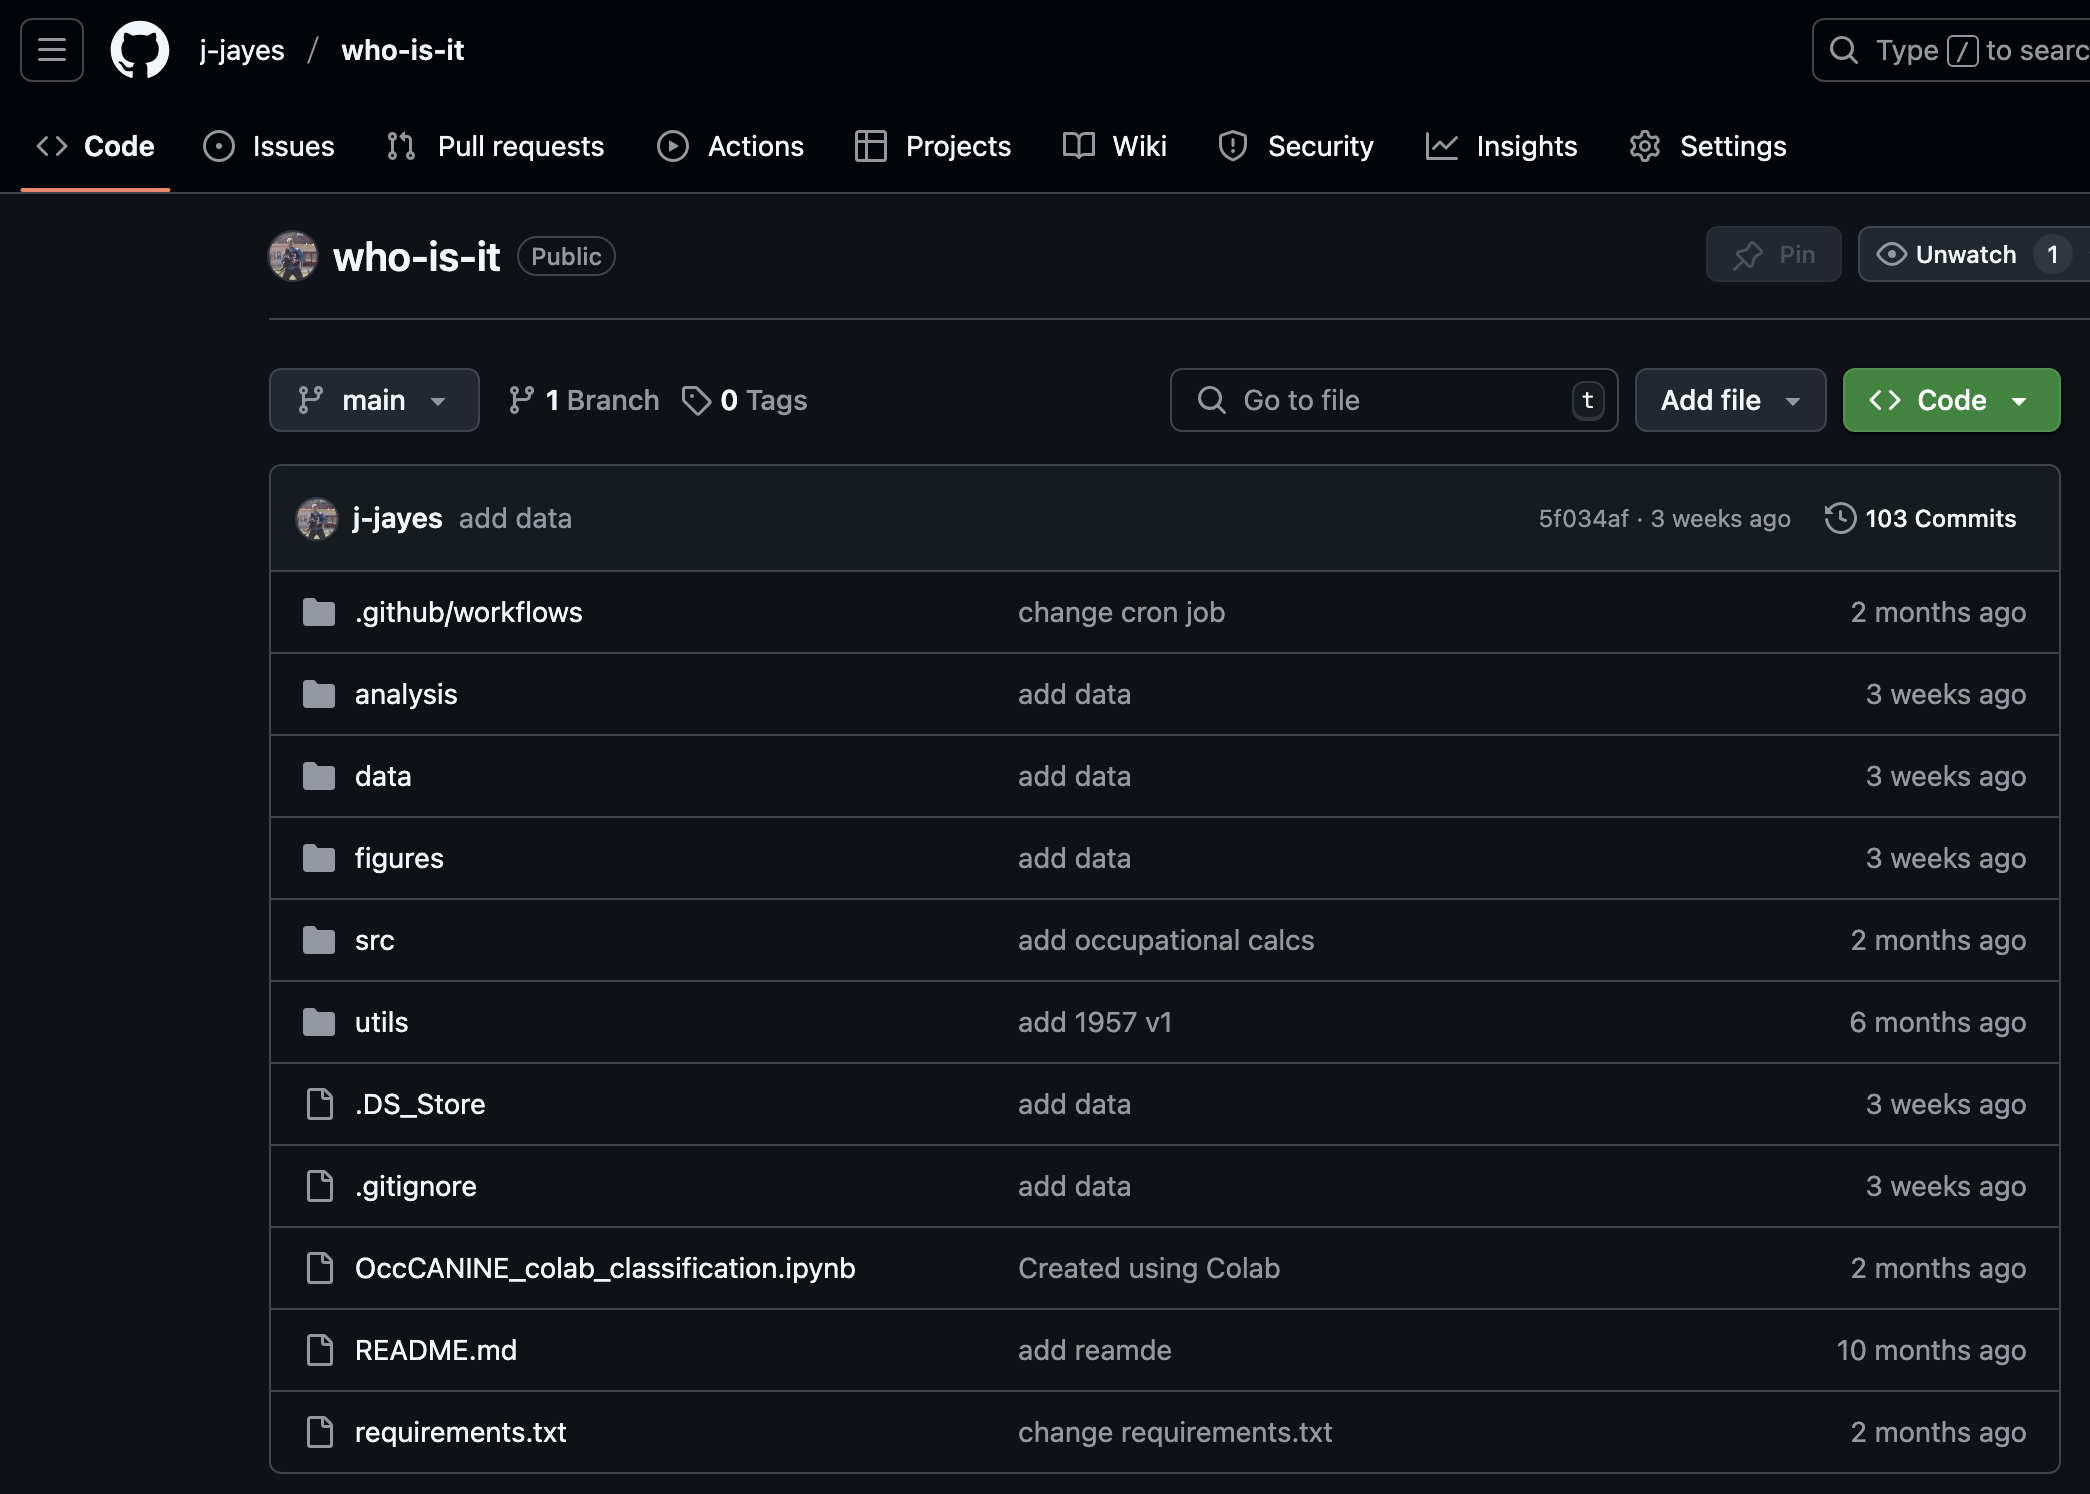
Task: Click the branch icon next to 1 Branch
Action: pyautogui.click(x=520, y=400)
